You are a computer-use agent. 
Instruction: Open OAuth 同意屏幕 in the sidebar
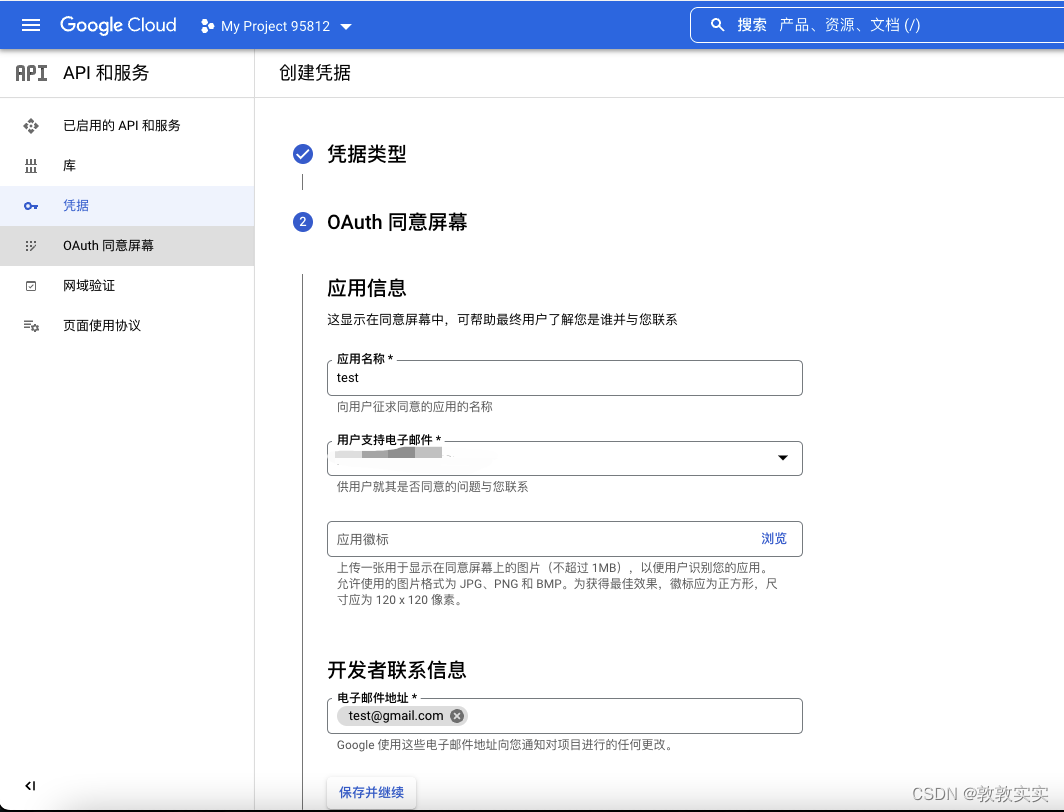(x=108, y=246)
